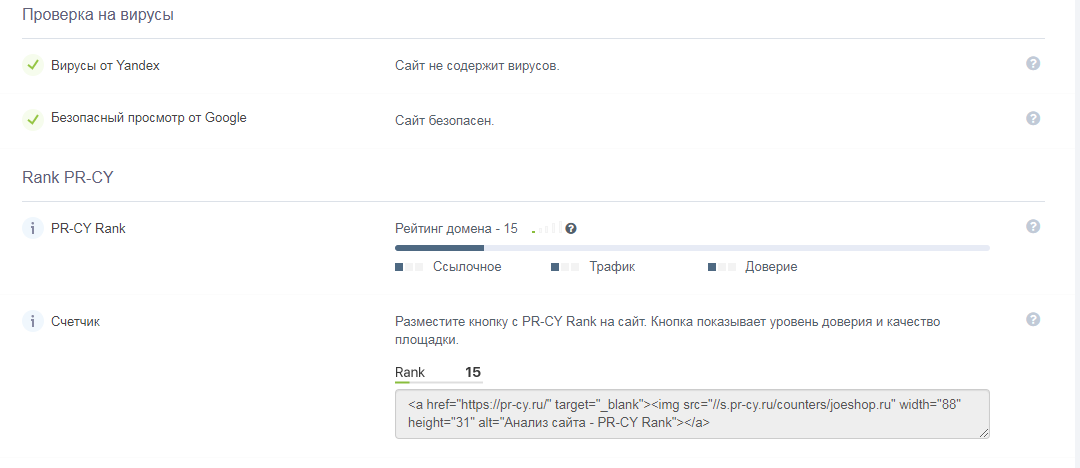The height and width of the screenshot is (468, 1080).
Task: Click info icon beside Счетчик
Action: pos(32,322)
